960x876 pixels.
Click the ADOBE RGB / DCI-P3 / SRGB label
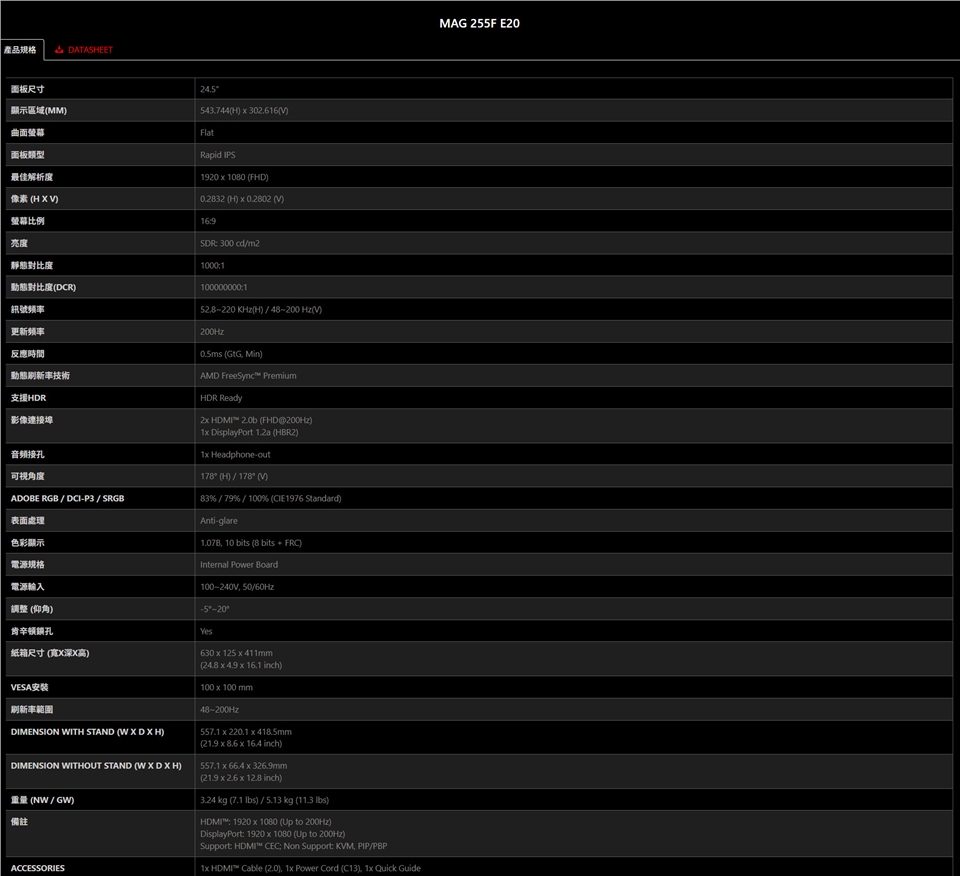point(67,498)
